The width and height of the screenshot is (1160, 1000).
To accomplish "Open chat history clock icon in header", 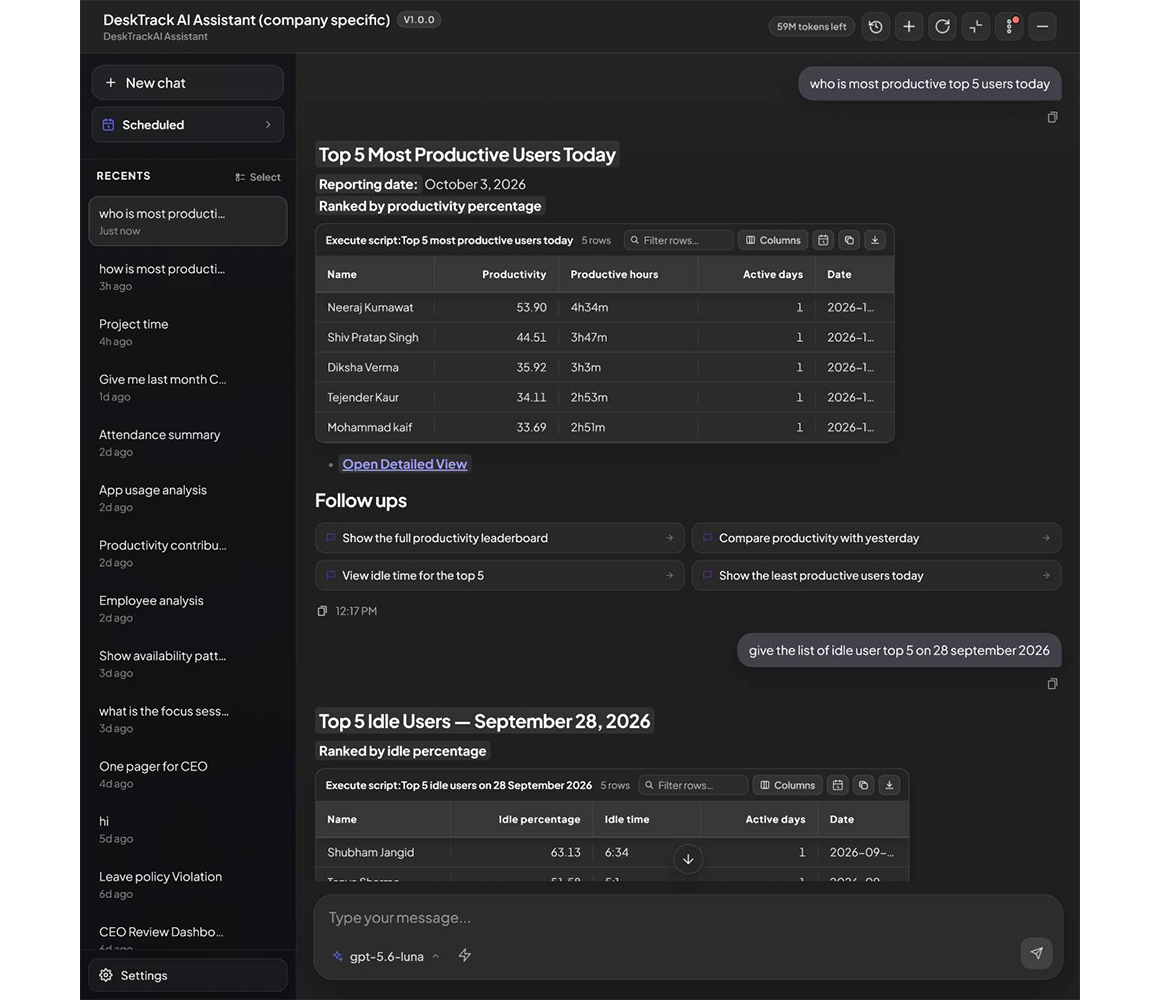I will click(x=875, y=27).
